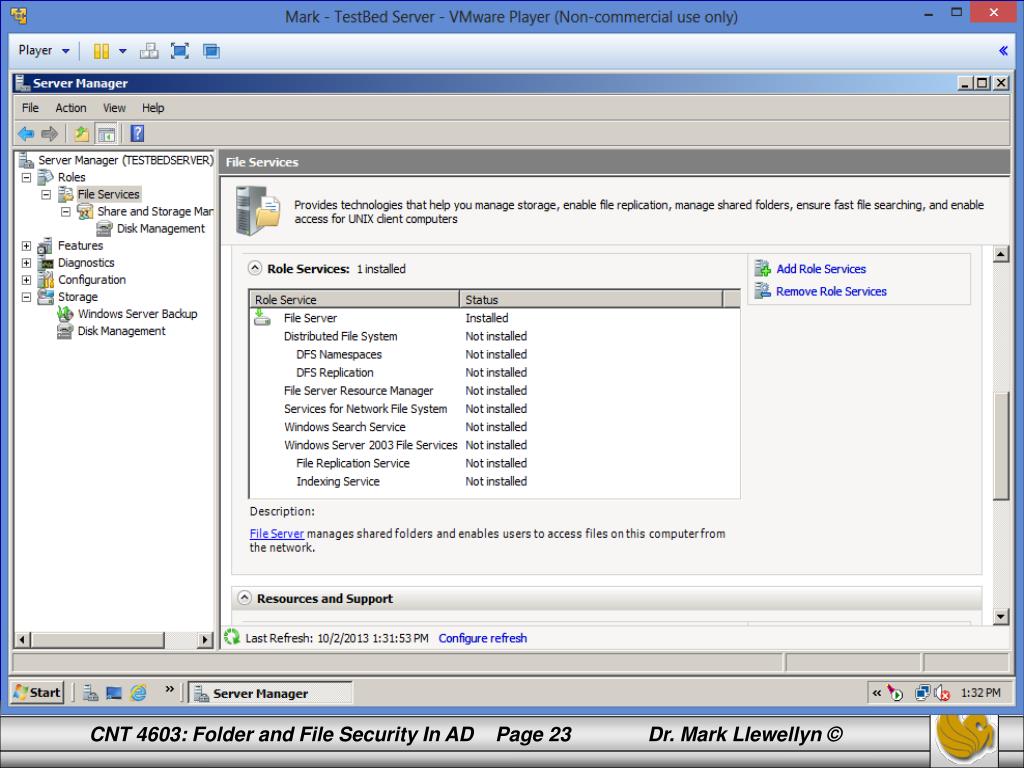Click the Server Manager quick launch icon

pyautogui.click(x=91, y=693)
